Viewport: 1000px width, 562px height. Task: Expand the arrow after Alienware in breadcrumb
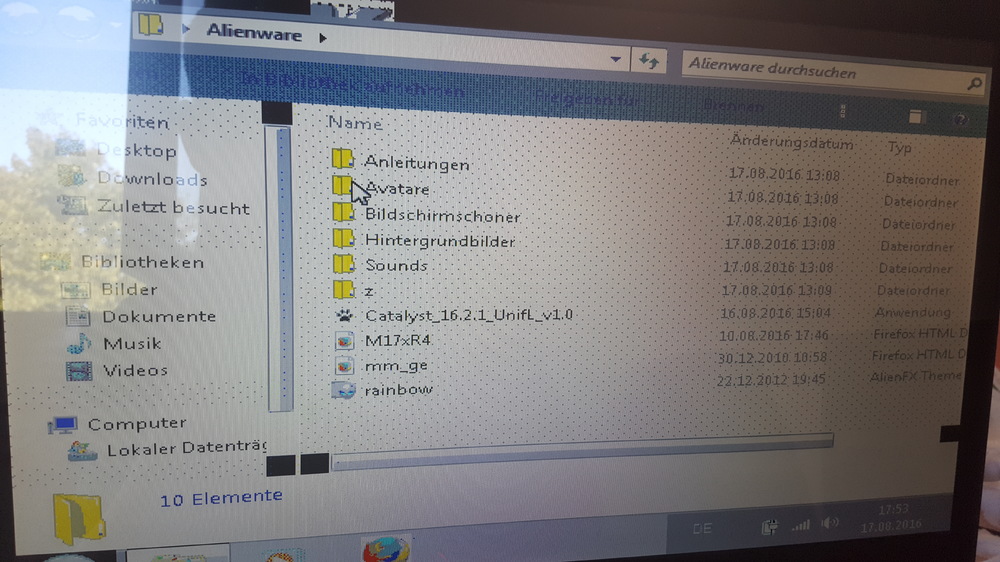(322, 38)
